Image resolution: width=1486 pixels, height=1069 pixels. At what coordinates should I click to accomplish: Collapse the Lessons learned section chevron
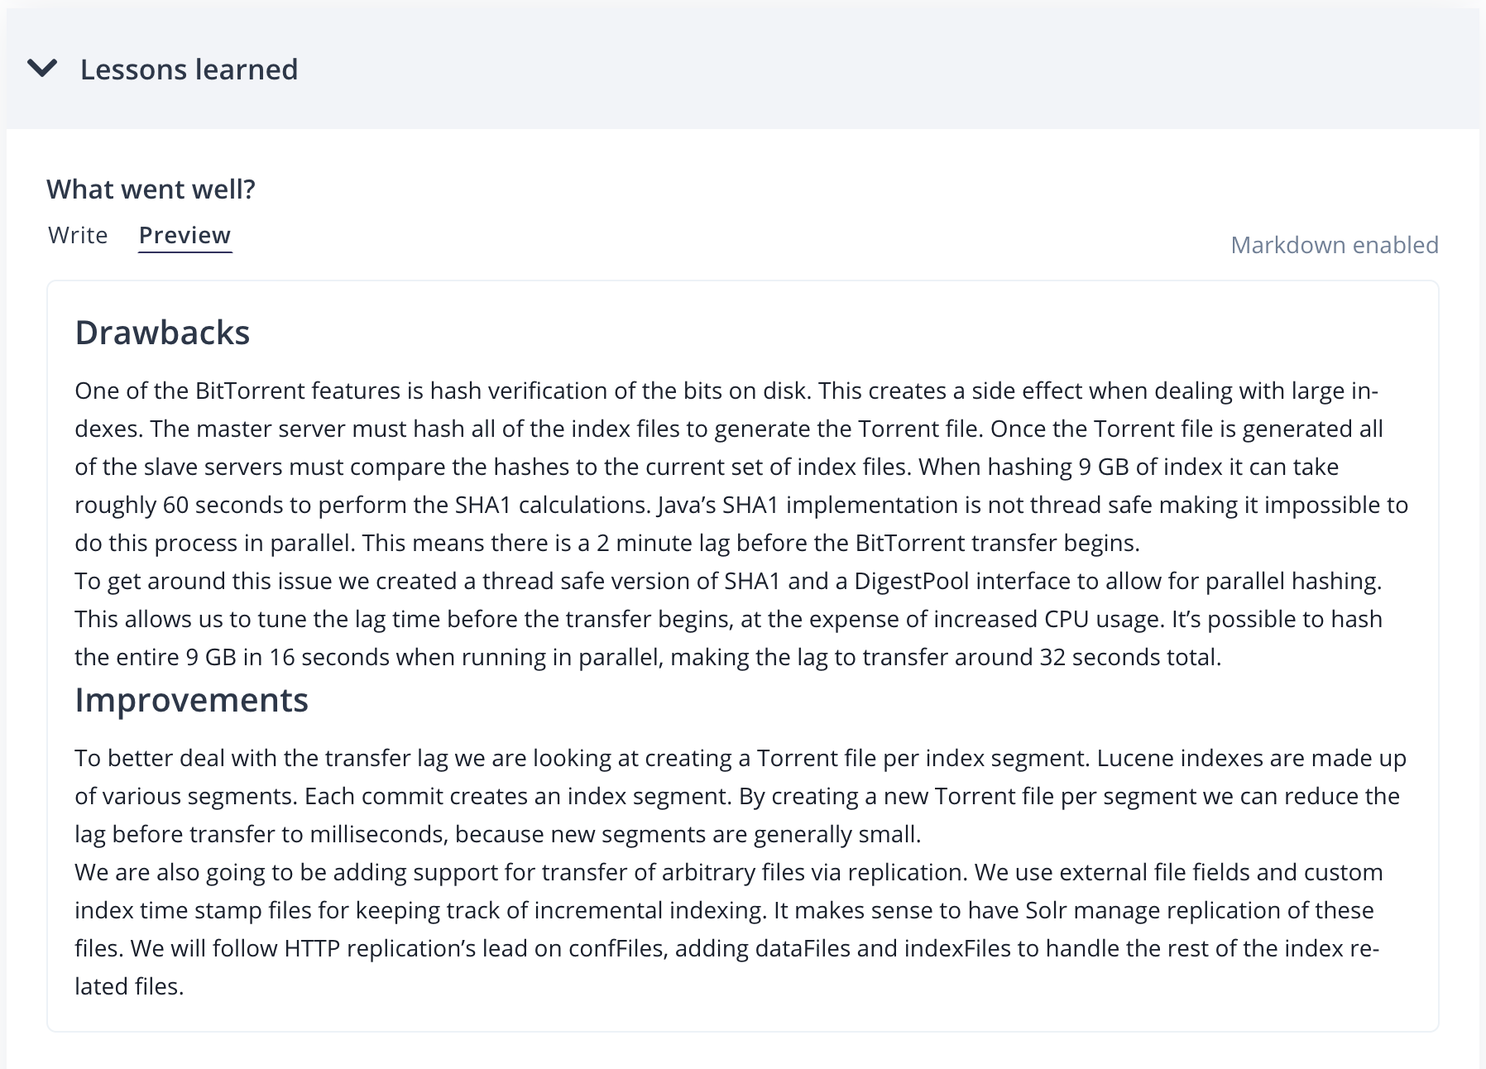pyautogui.click(x=42, y=68)
